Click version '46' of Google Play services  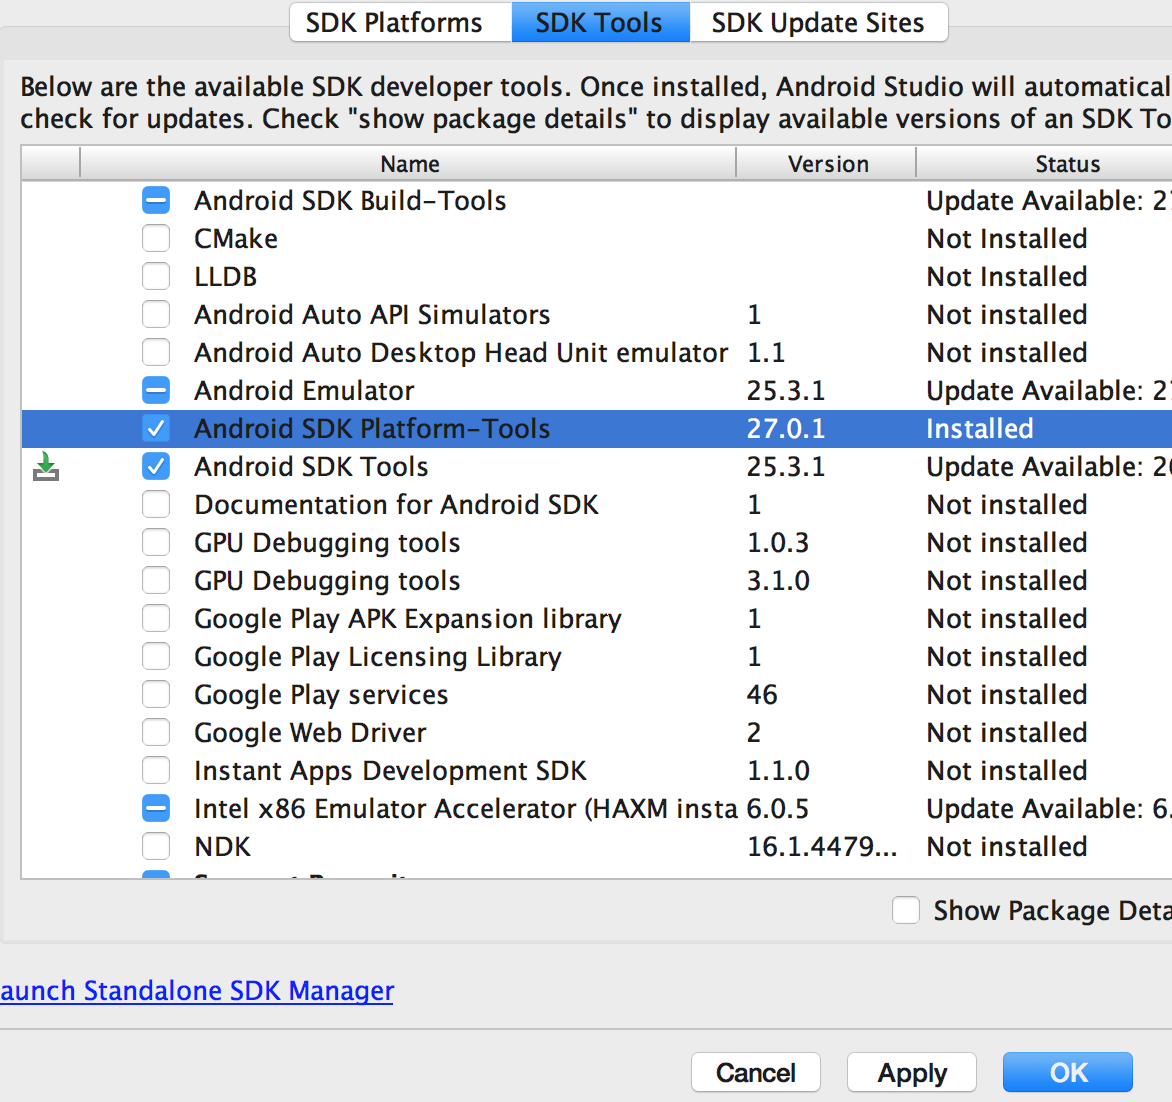762,695
